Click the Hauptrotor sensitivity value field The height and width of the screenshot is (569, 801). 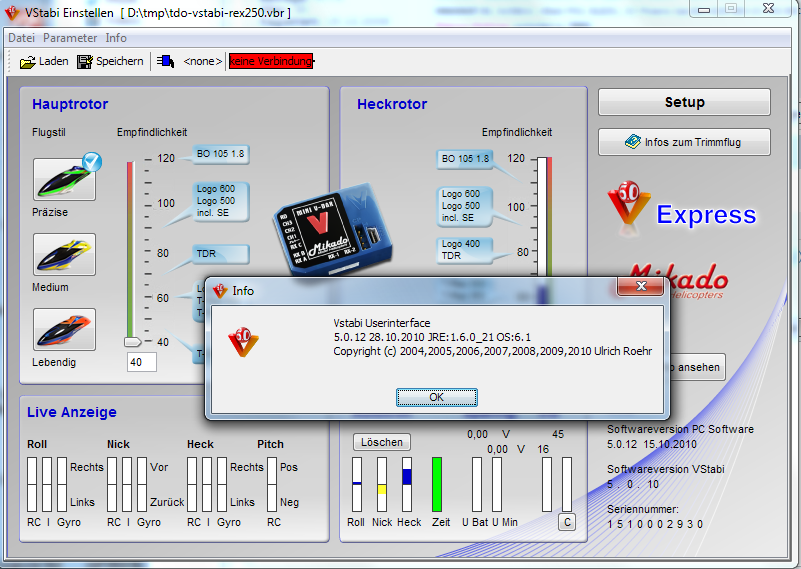pyautogui.click(x=142, y=362)
